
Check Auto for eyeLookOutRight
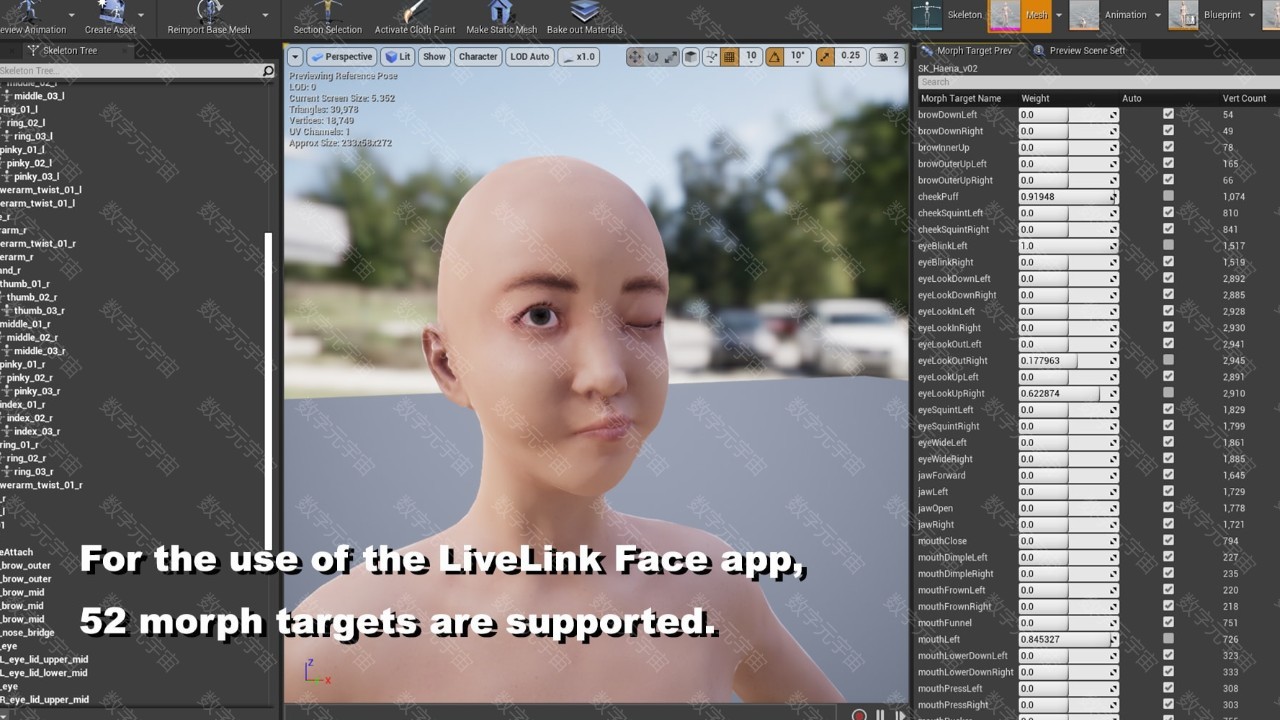(x=1168, y=361)
